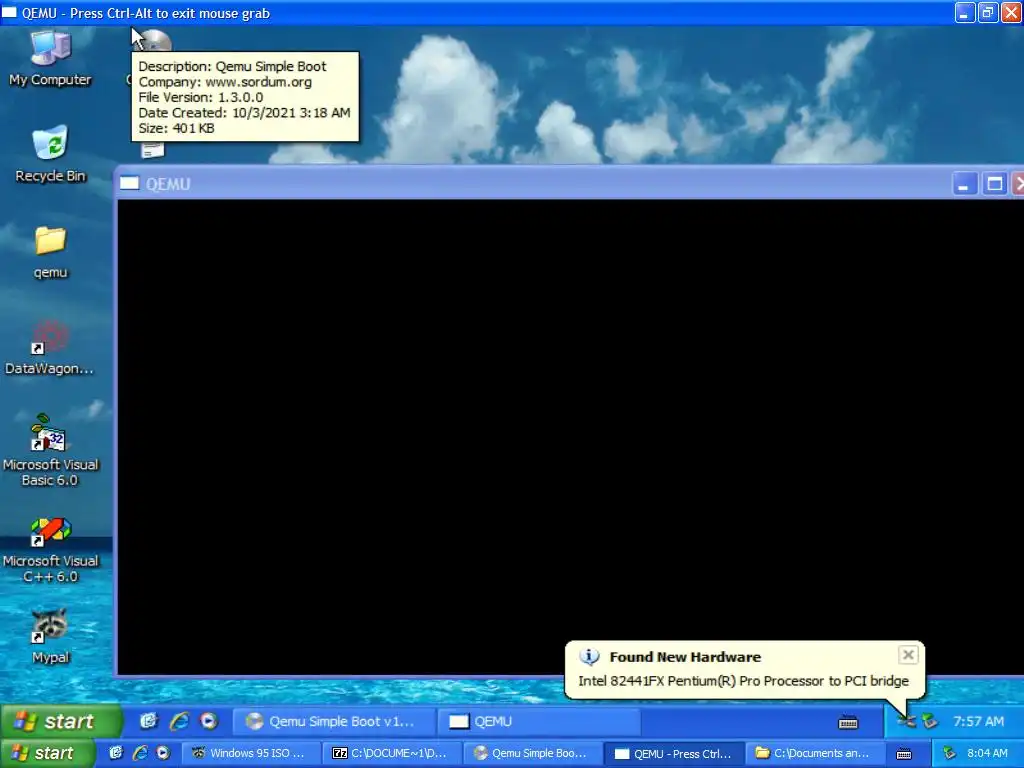Open the My Computer desktop icon
1024x768 pixels.
(50, 58)
